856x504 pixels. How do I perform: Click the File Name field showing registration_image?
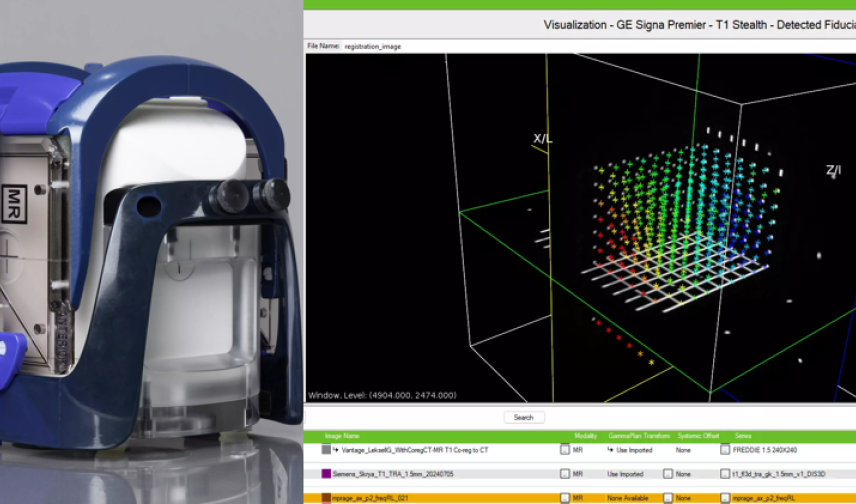pos(372,46)
